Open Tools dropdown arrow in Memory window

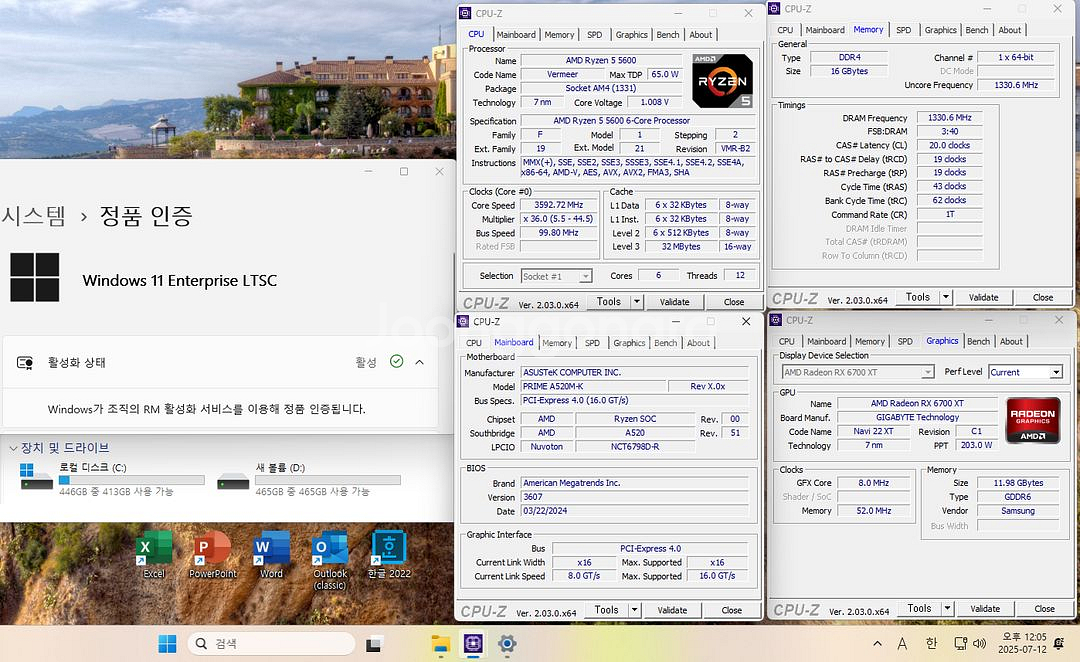point(946,297)
